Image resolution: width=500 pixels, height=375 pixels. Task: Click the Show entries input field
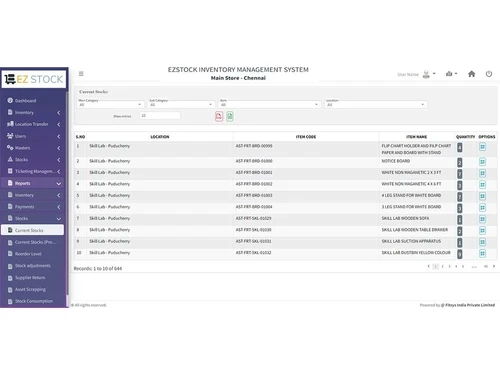160,116
